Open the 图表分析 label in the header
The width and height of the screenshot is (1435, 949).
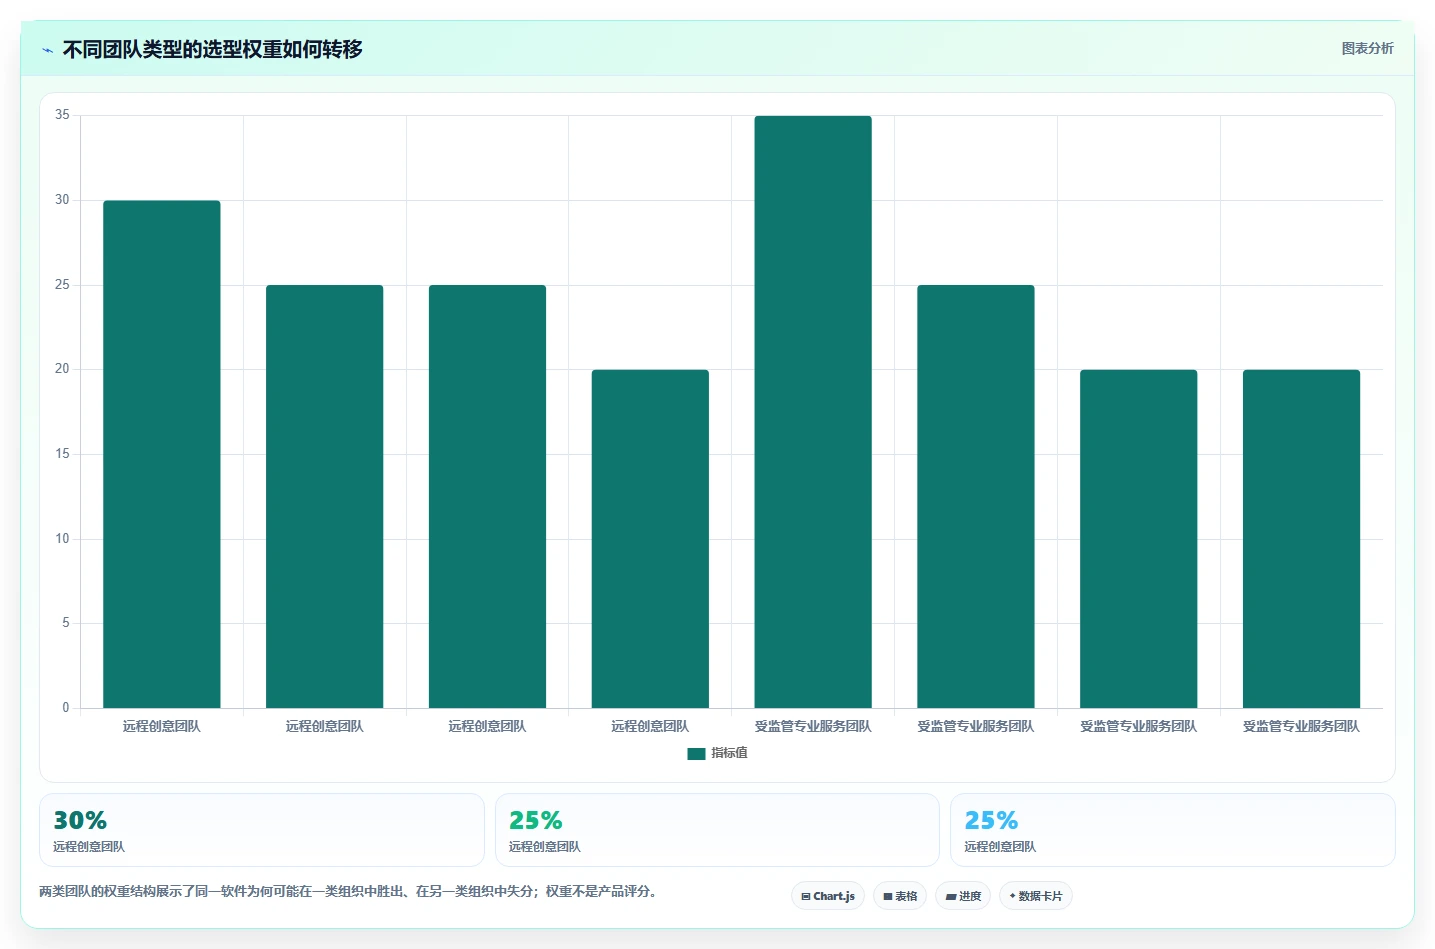[x=1367, y=48]
